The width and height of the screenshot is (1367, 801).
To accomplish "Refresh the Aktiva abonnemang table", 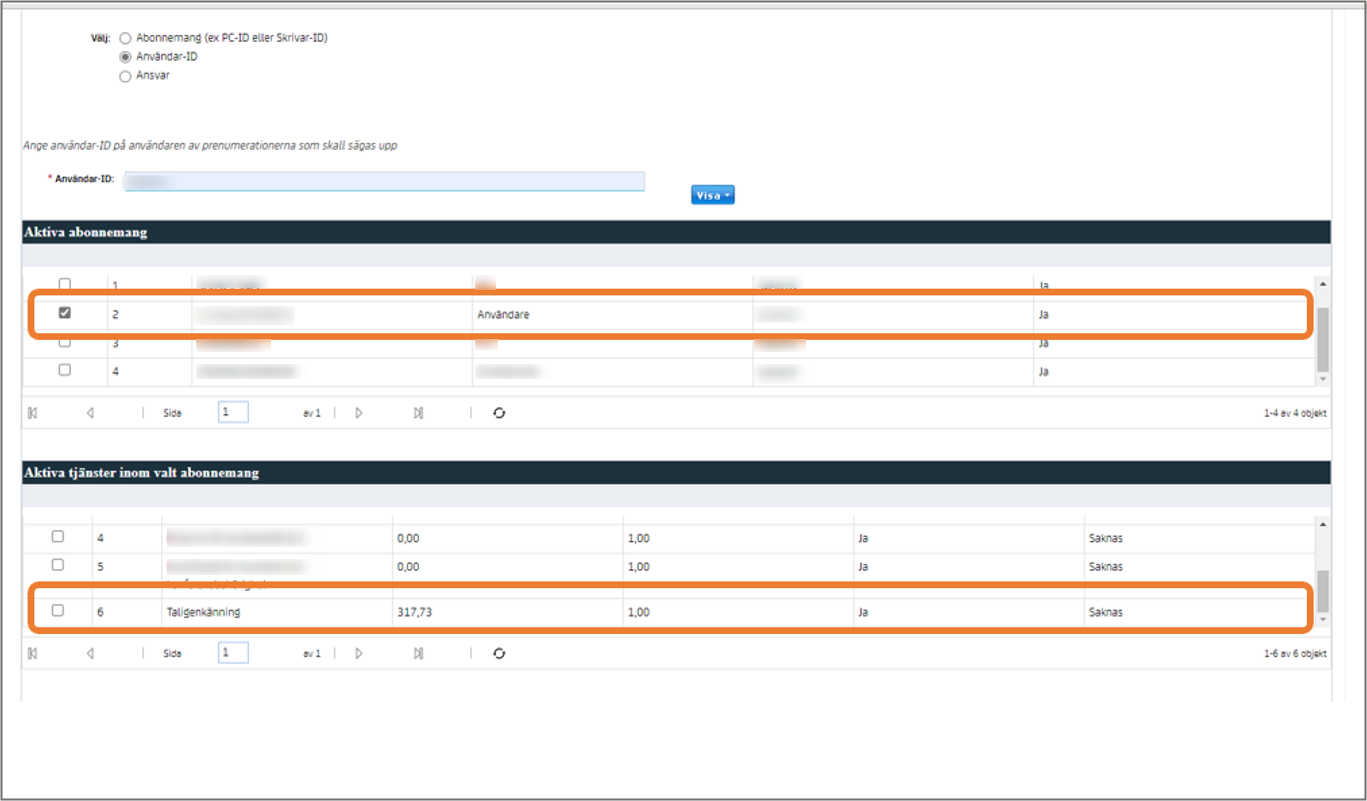I will click(x=499, y=413).
